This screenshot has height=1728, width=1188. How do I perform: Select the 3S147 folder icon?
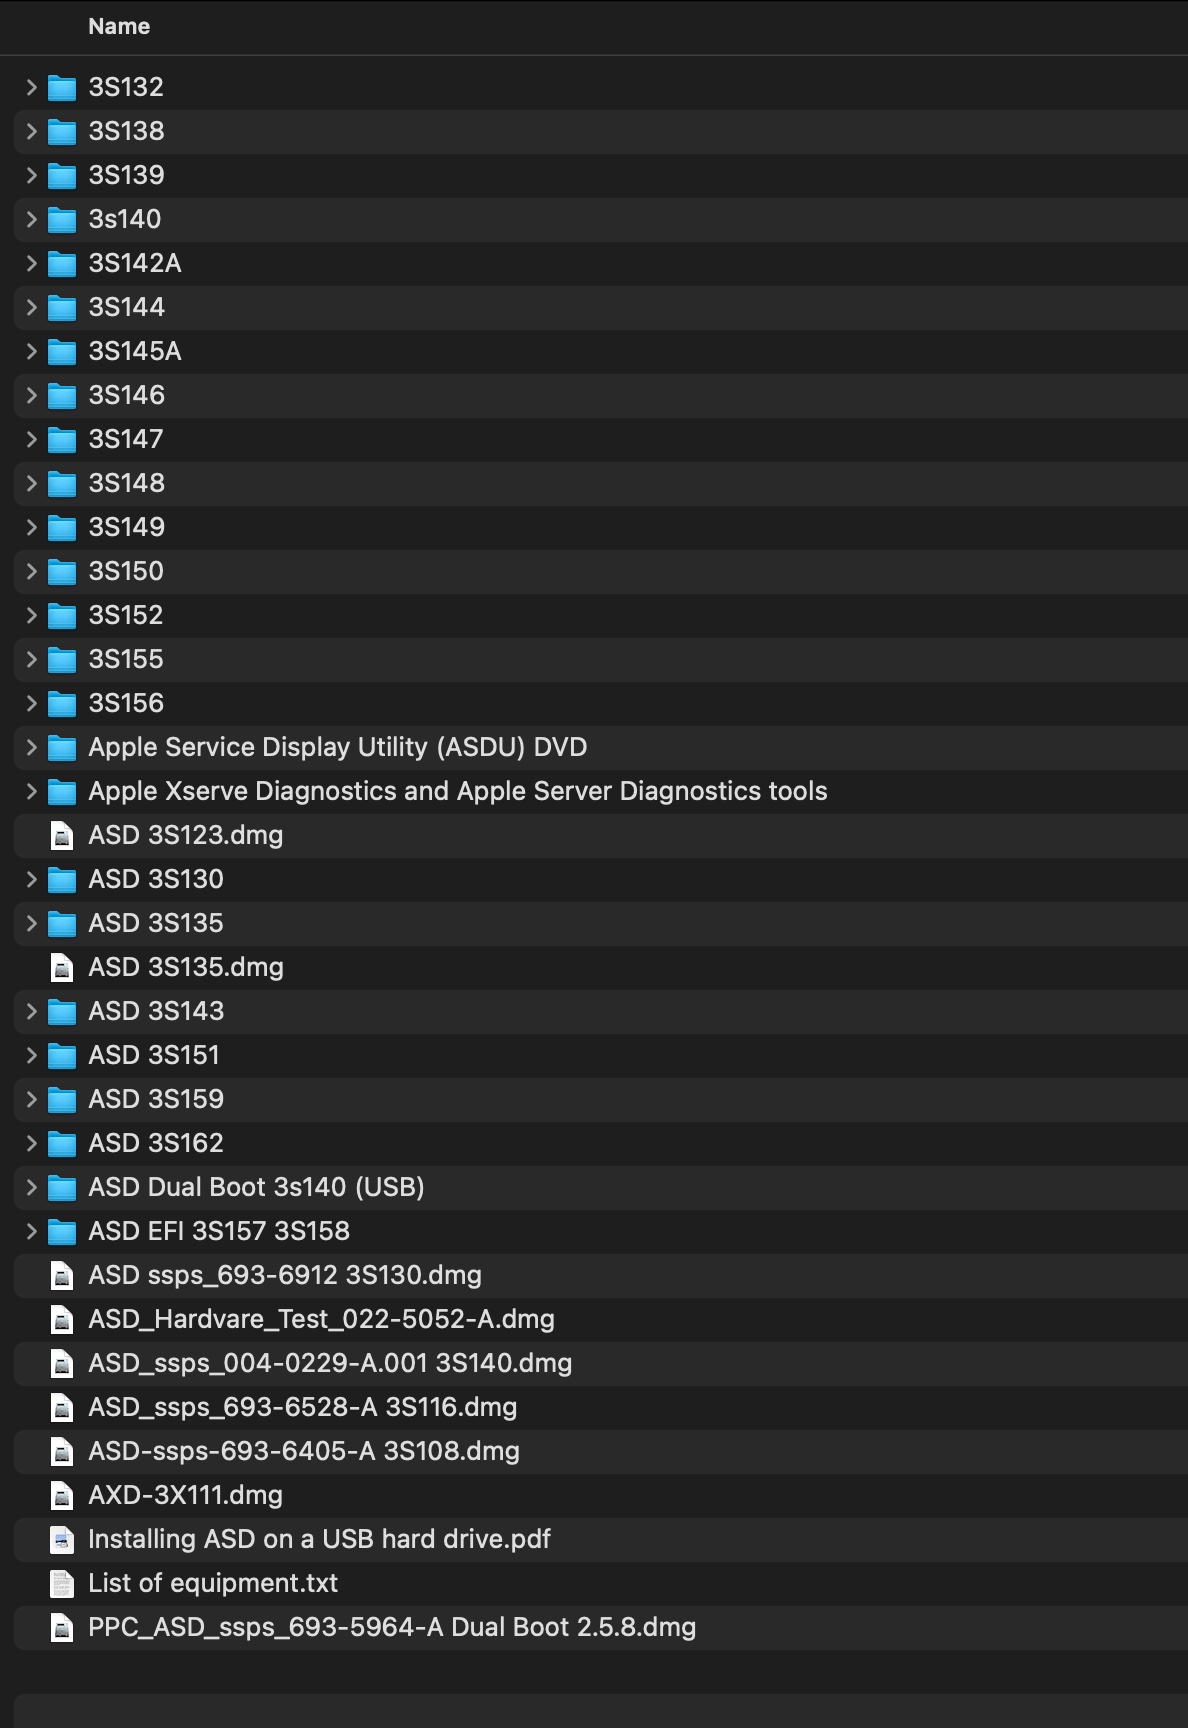pyautogui.click(x=62, y=440)
